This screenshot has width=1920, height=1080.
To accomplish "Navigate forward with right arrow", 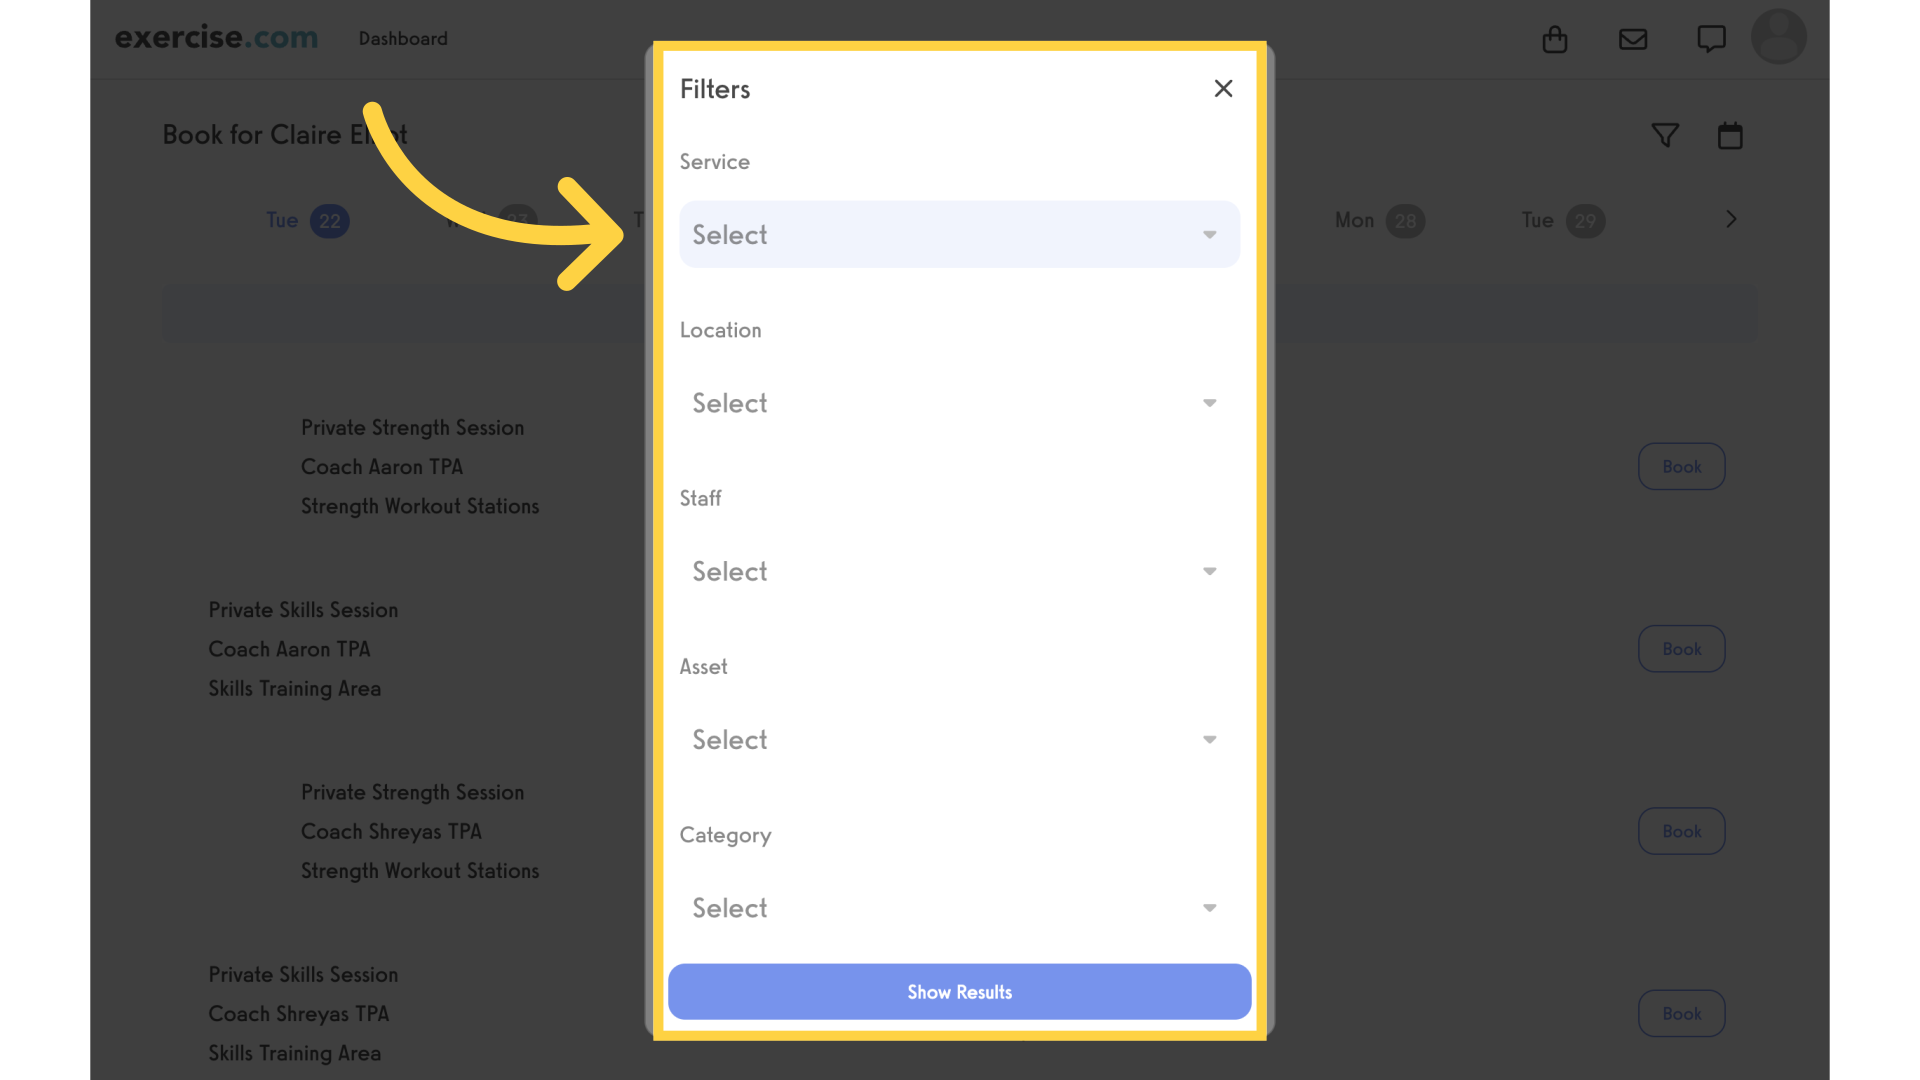I will coord(1731,219).
